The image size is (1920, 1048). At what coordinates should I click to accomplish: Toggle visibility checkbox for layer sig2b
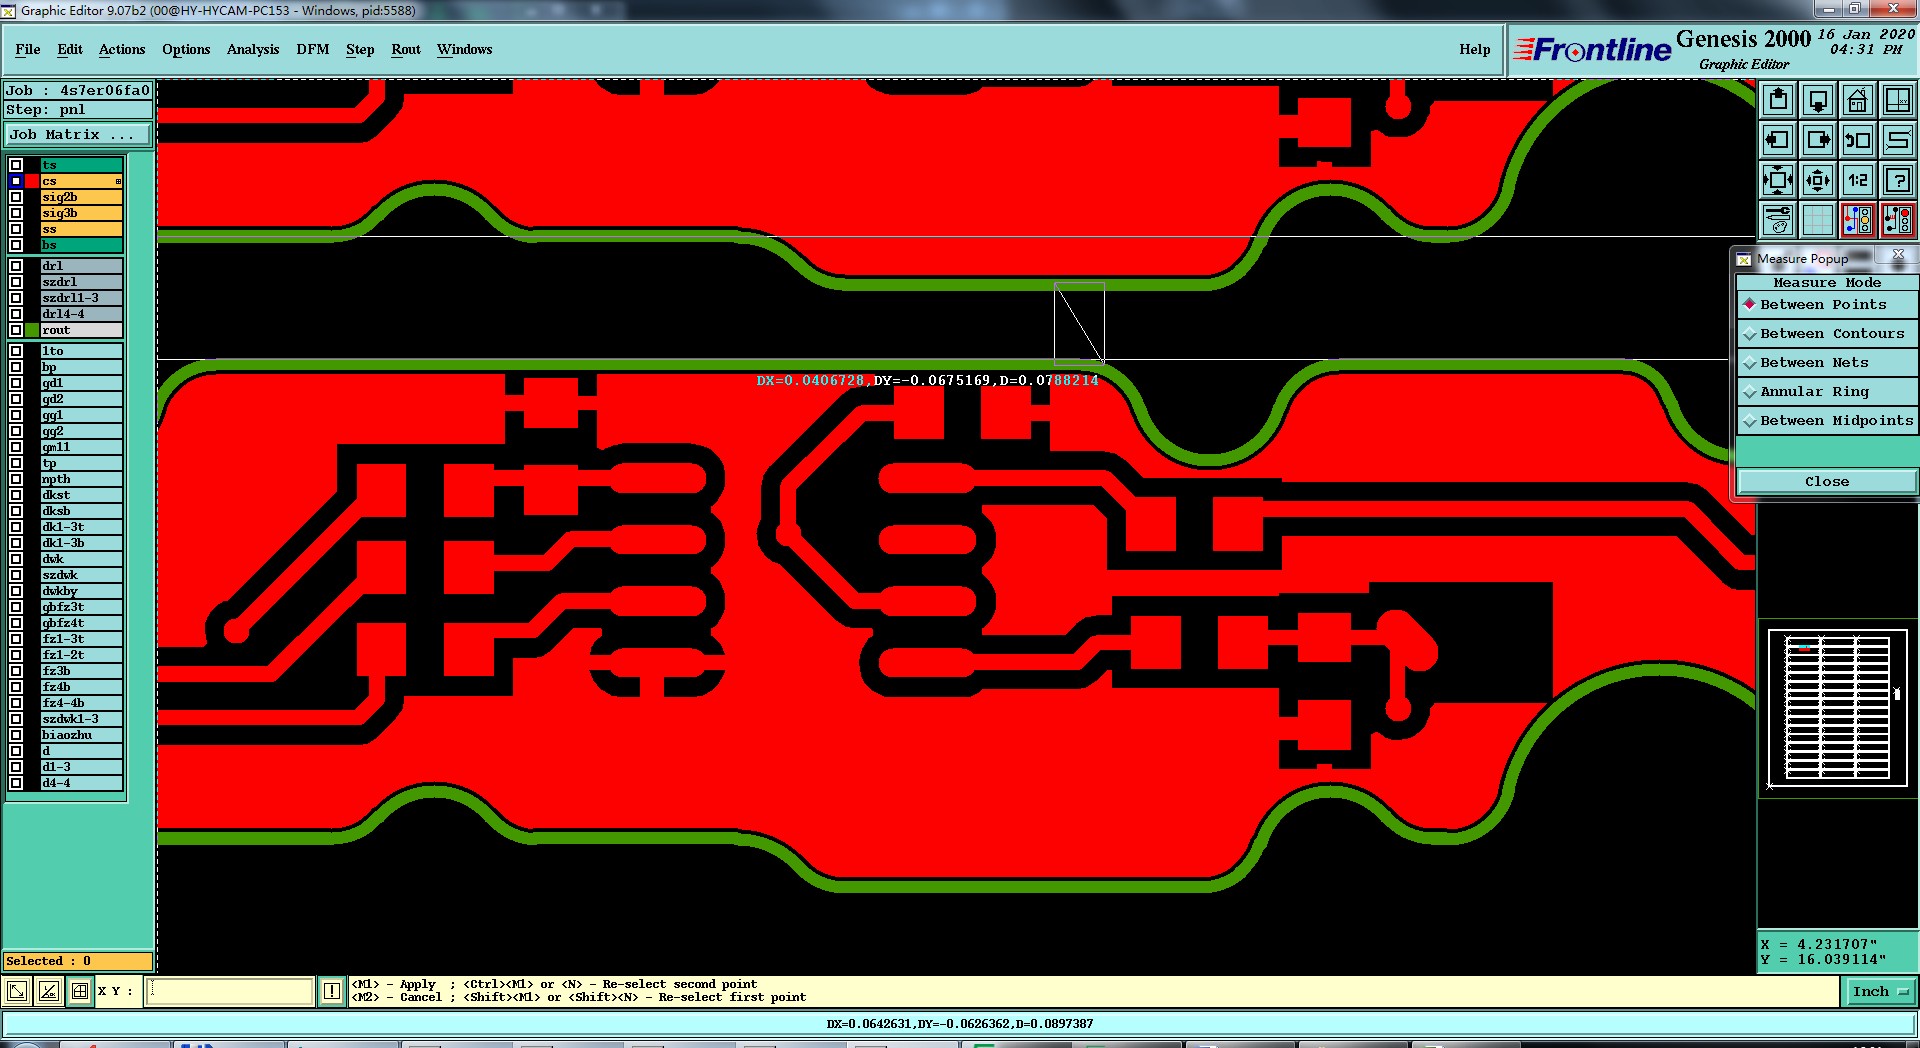(x=16, y=197)
